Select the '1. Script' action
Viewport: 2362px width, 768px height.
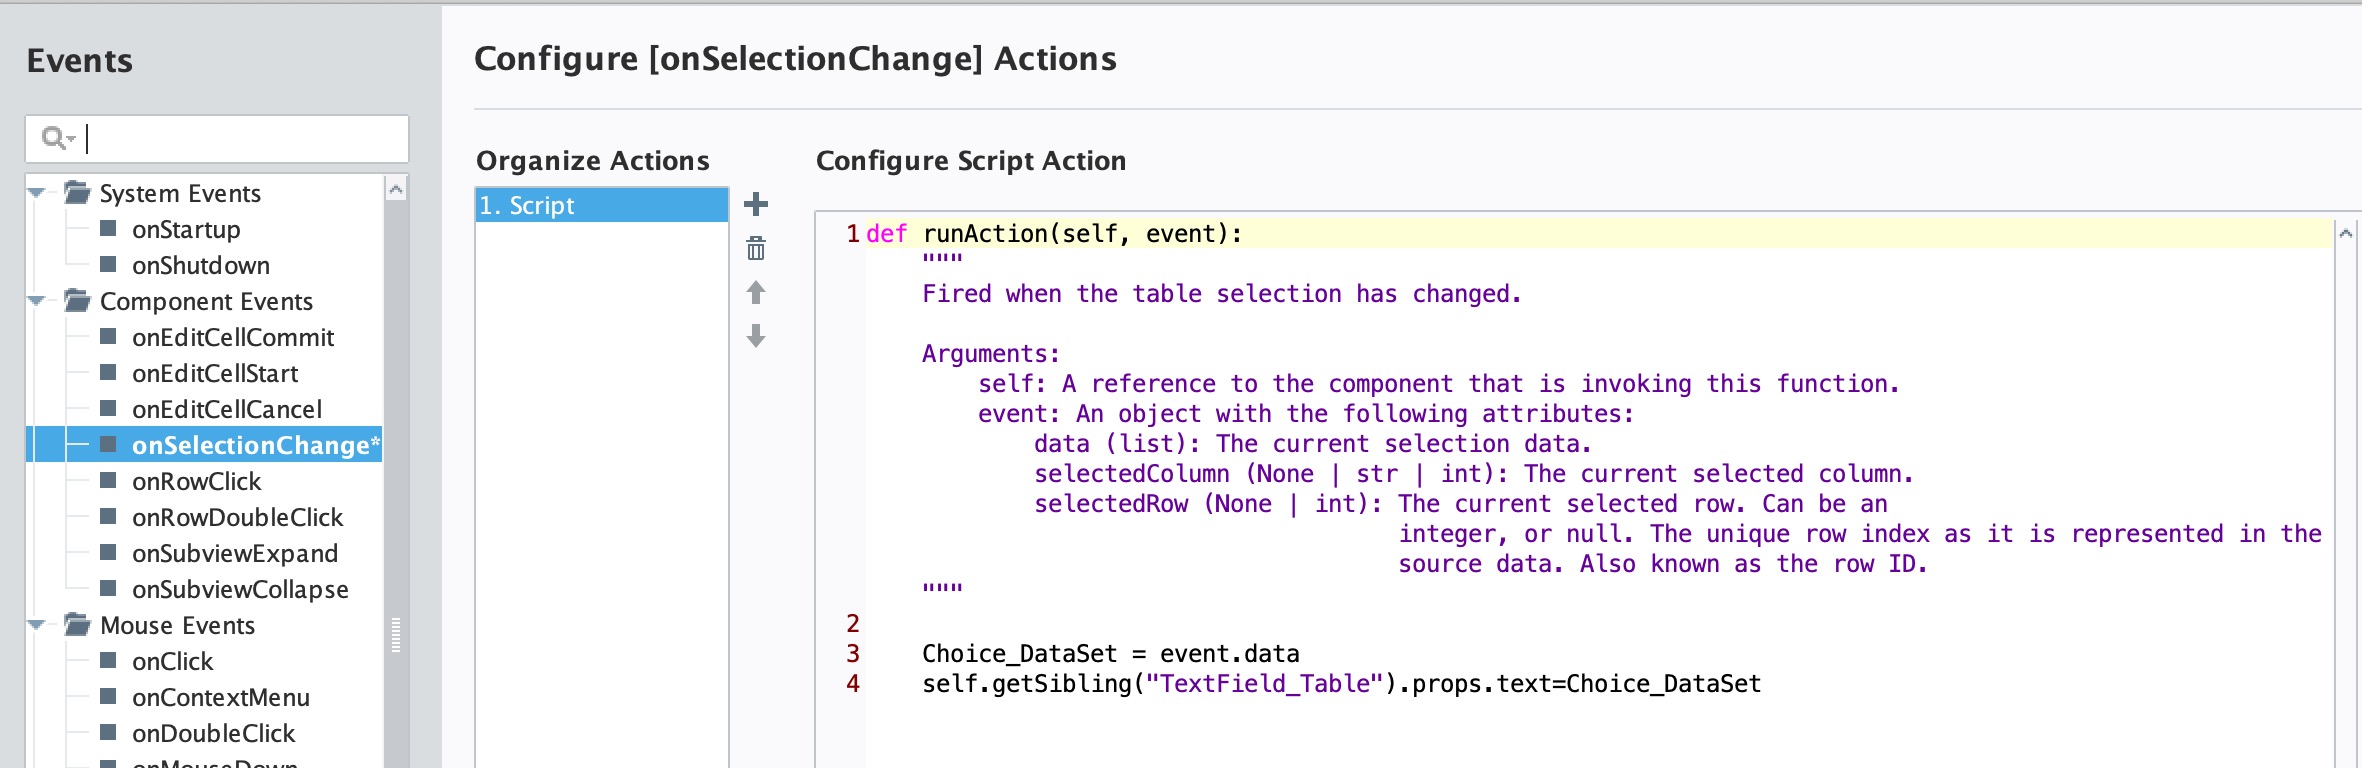601,205
